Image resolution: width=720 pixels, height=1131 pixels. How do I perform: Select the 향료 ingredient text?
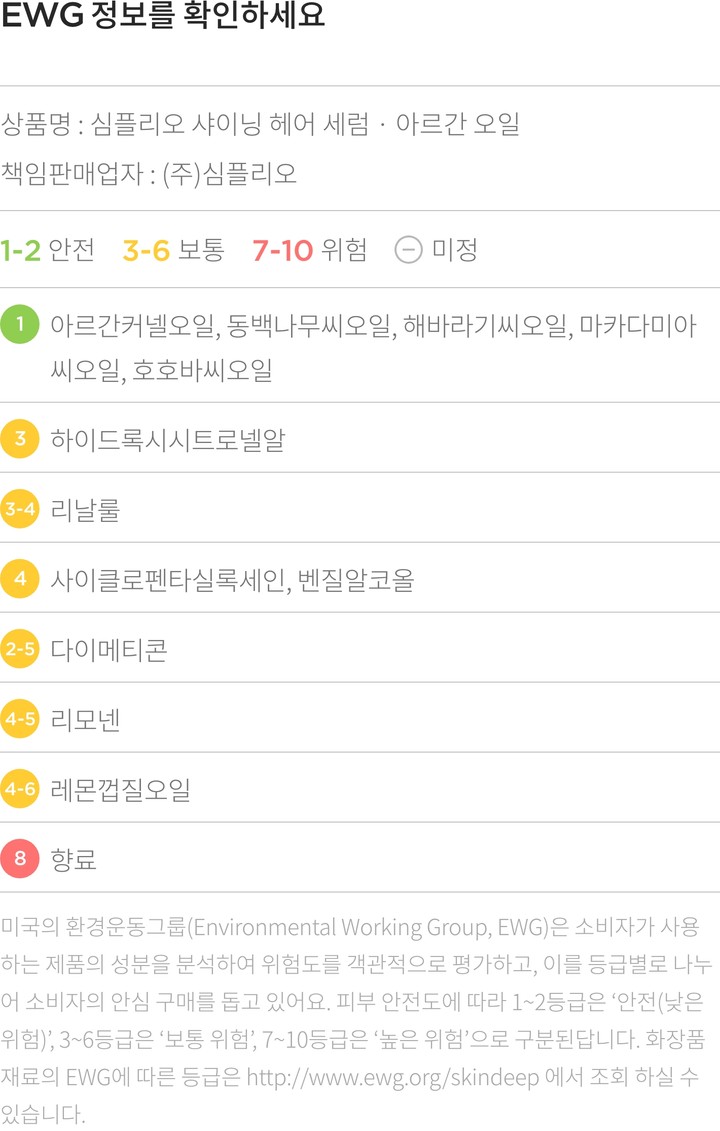point(74,859)
